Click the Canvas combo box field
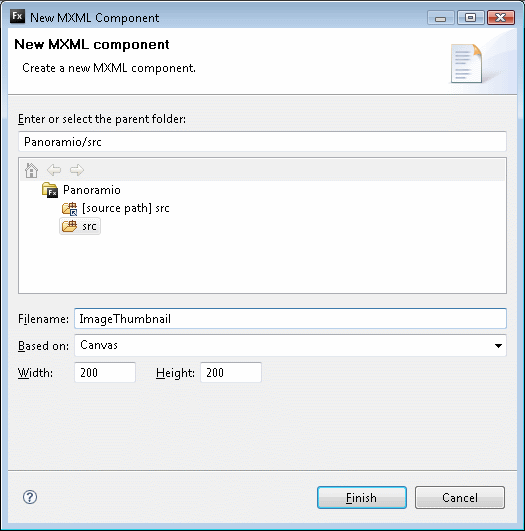Viewport: 525px width, 531px height. 290,345
